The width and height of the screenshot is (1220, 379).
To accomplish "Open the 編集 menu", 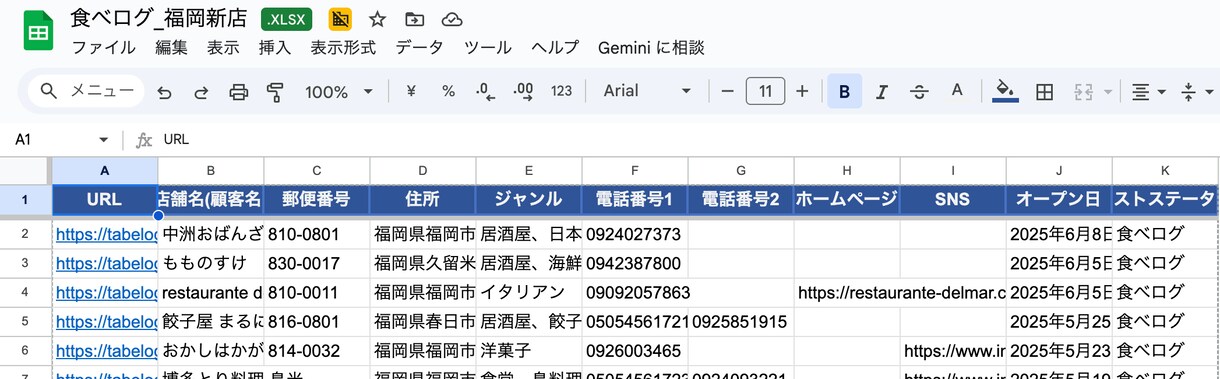I will coord(171,47).
